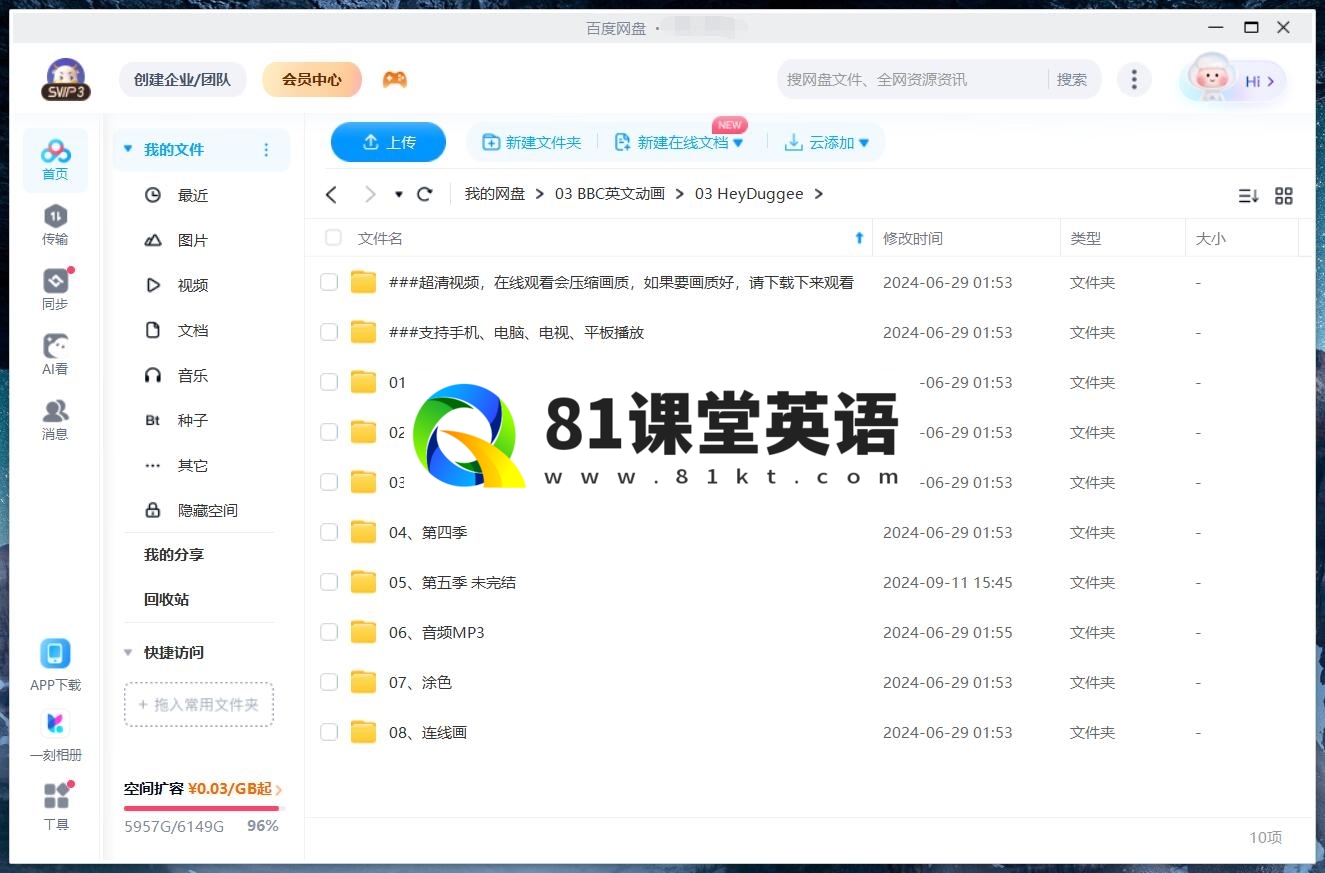1325x873 pixels.
Task: Check the 01 folder checkbox
Action: 329,382
